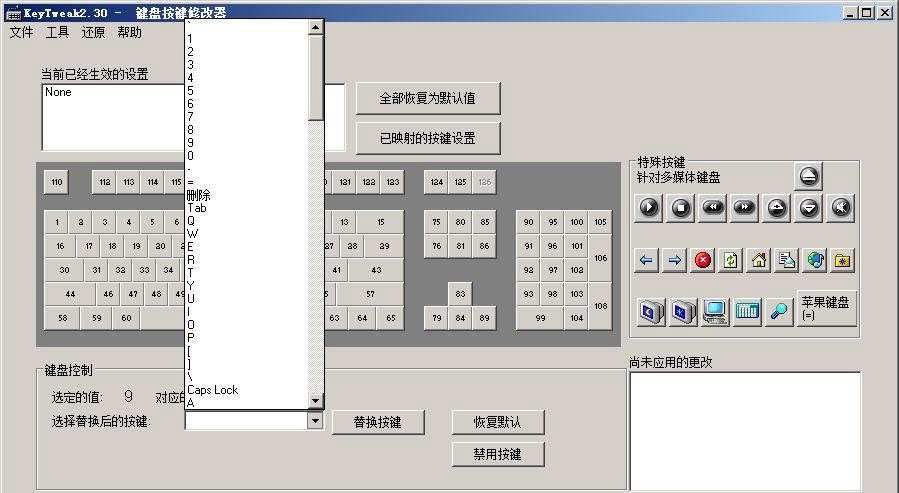Click key 110 on the keyboard map

[x=56, y=182]
